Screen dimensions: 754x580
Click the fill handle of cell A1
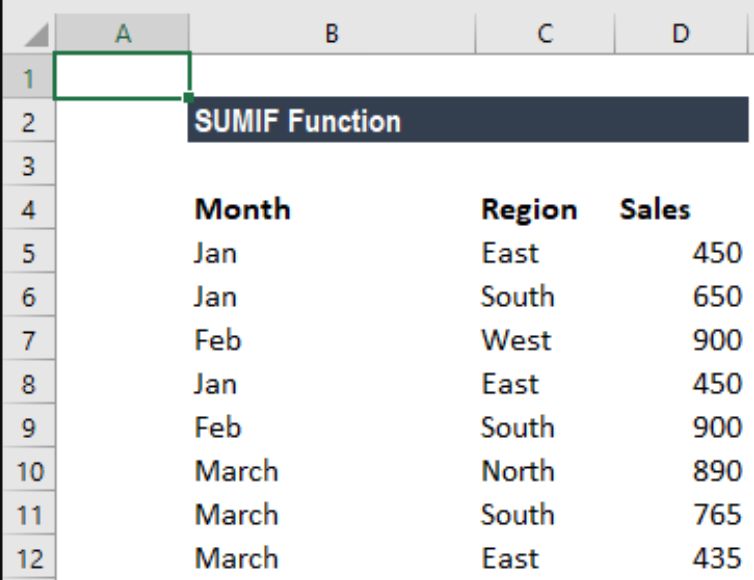coord(188,98)
